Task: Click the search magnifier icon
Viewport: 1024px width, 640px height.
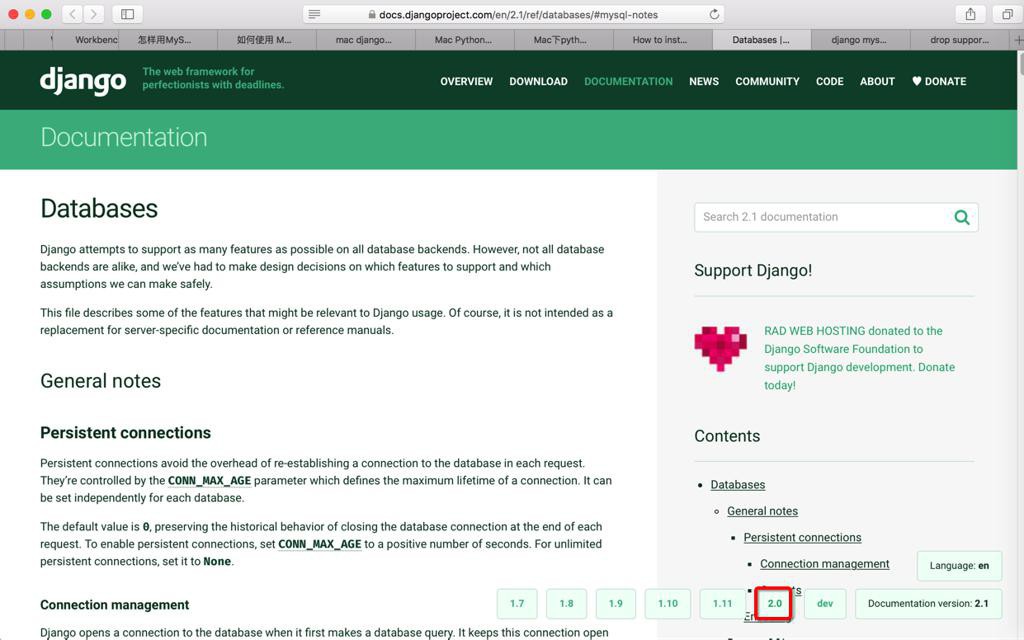Action: (961, 217)
